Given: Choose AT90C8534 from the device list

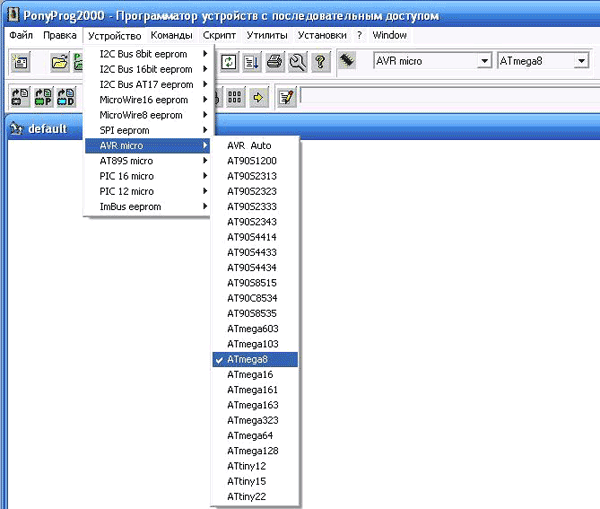Looking at the screenshot, I should pos(255,298).
